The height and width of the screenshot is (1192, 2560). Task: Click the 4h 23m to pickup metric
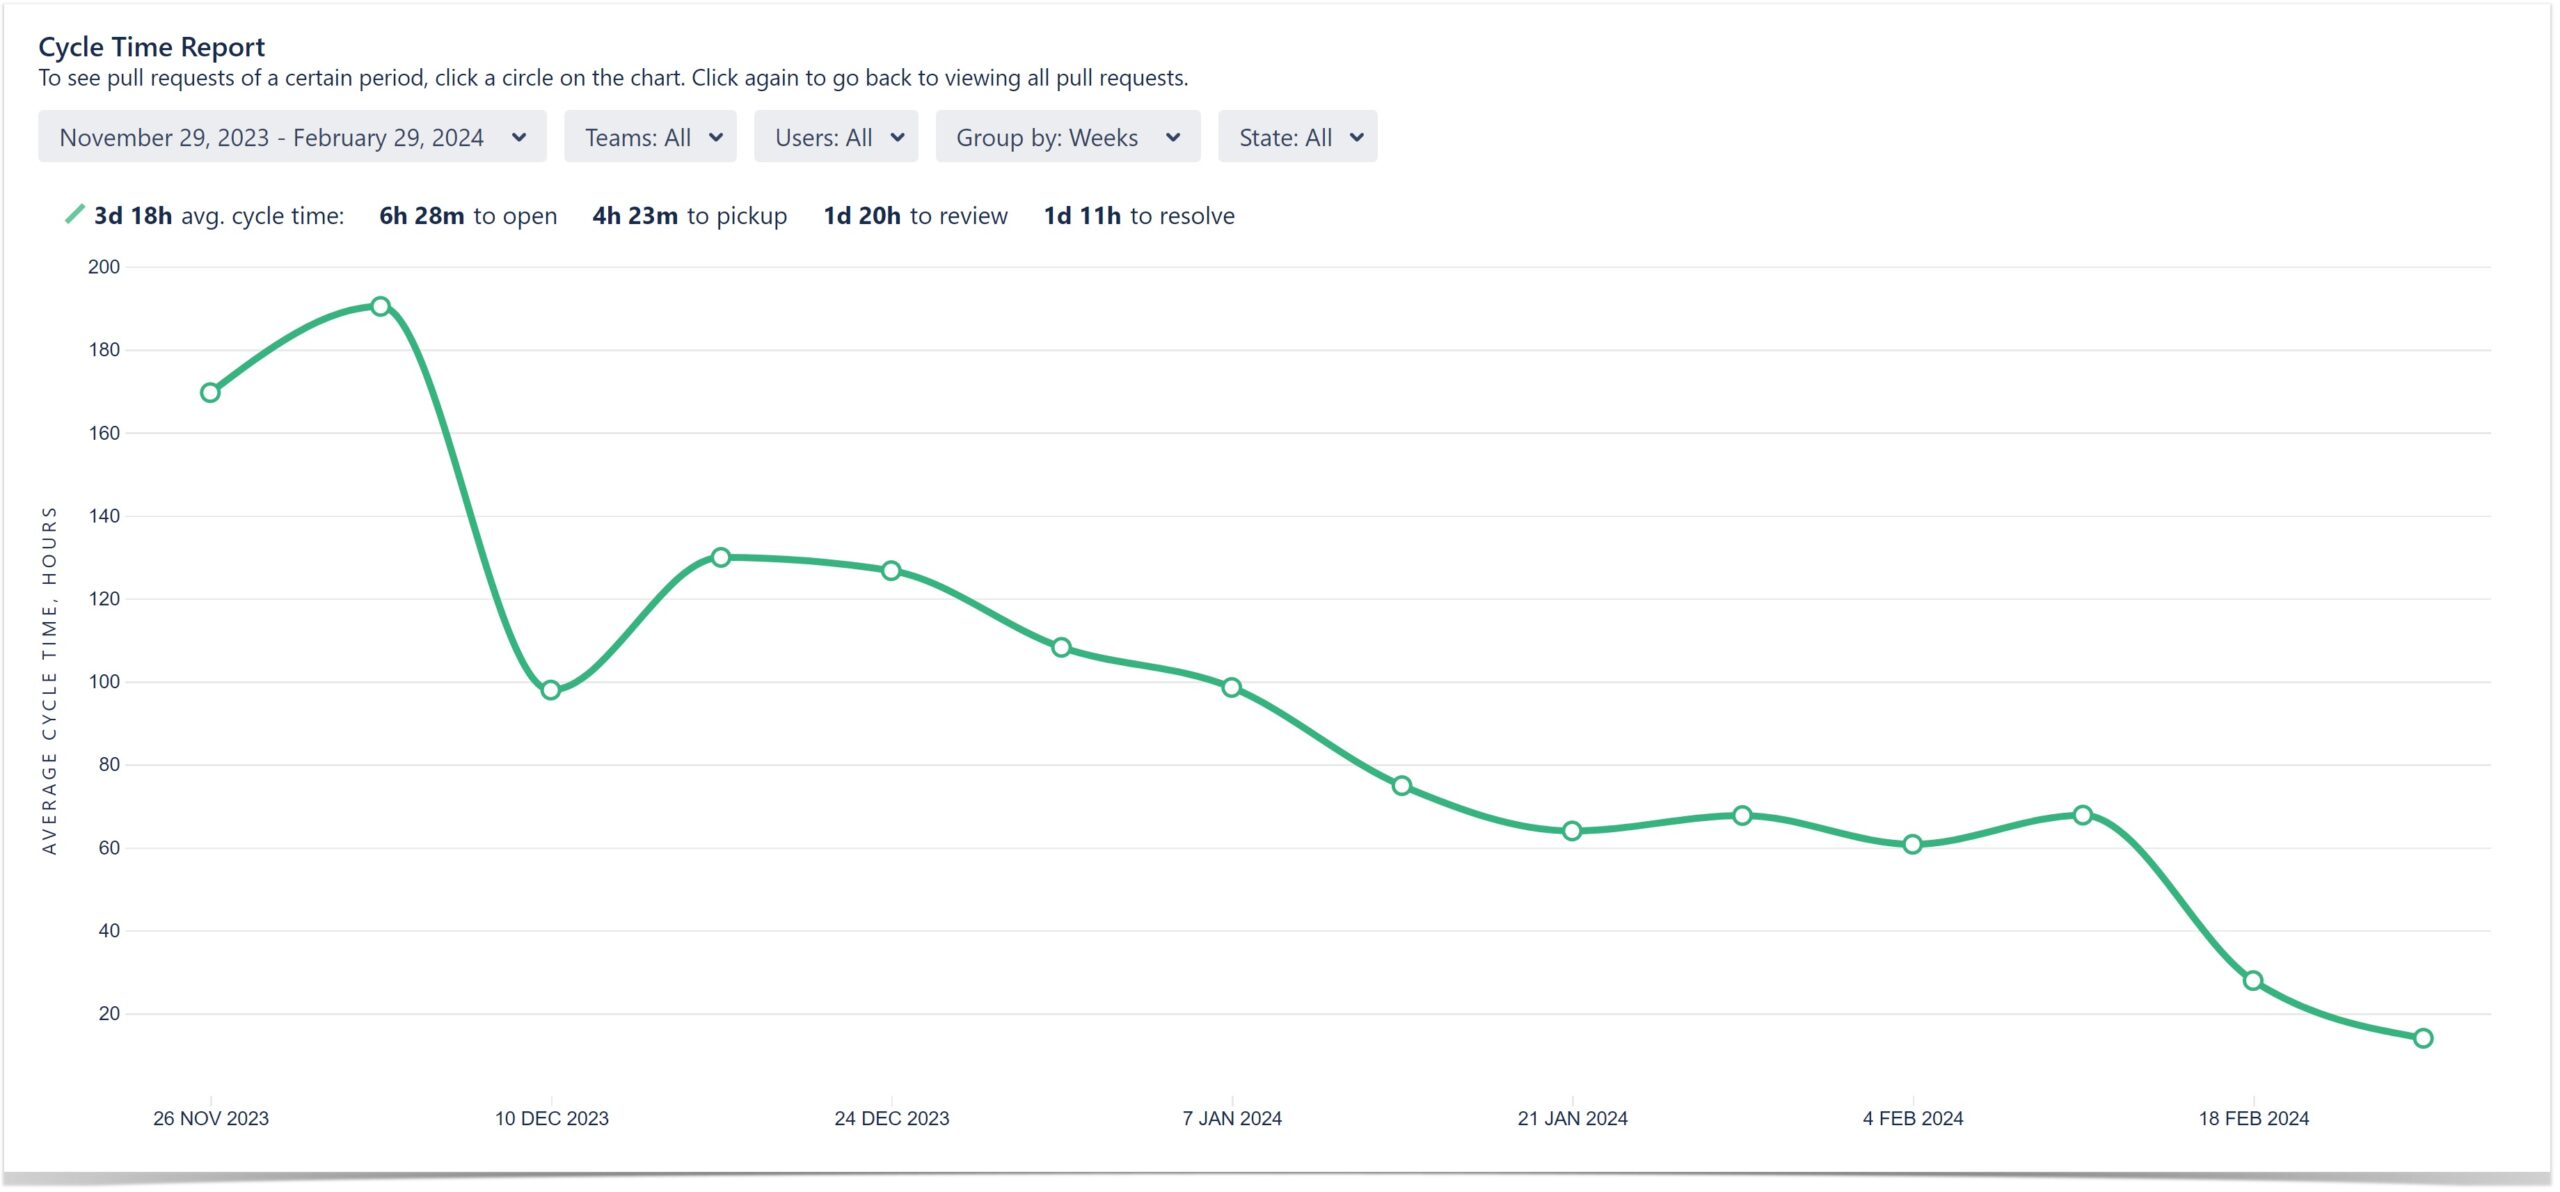[x=688, y=215]
